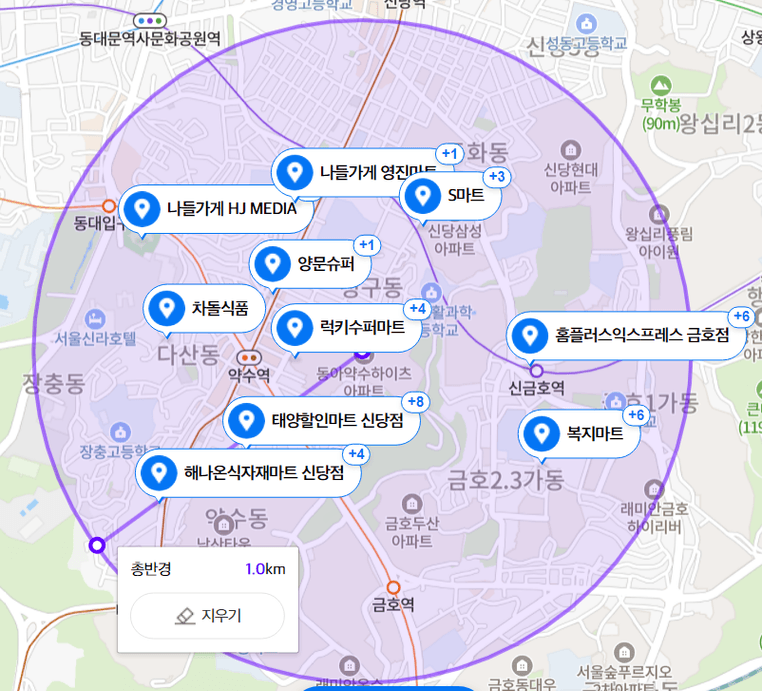Open the 나들가게 HJ MEDIA label
The height and width of the screenshot is (691, 762).
click(231, 209)
